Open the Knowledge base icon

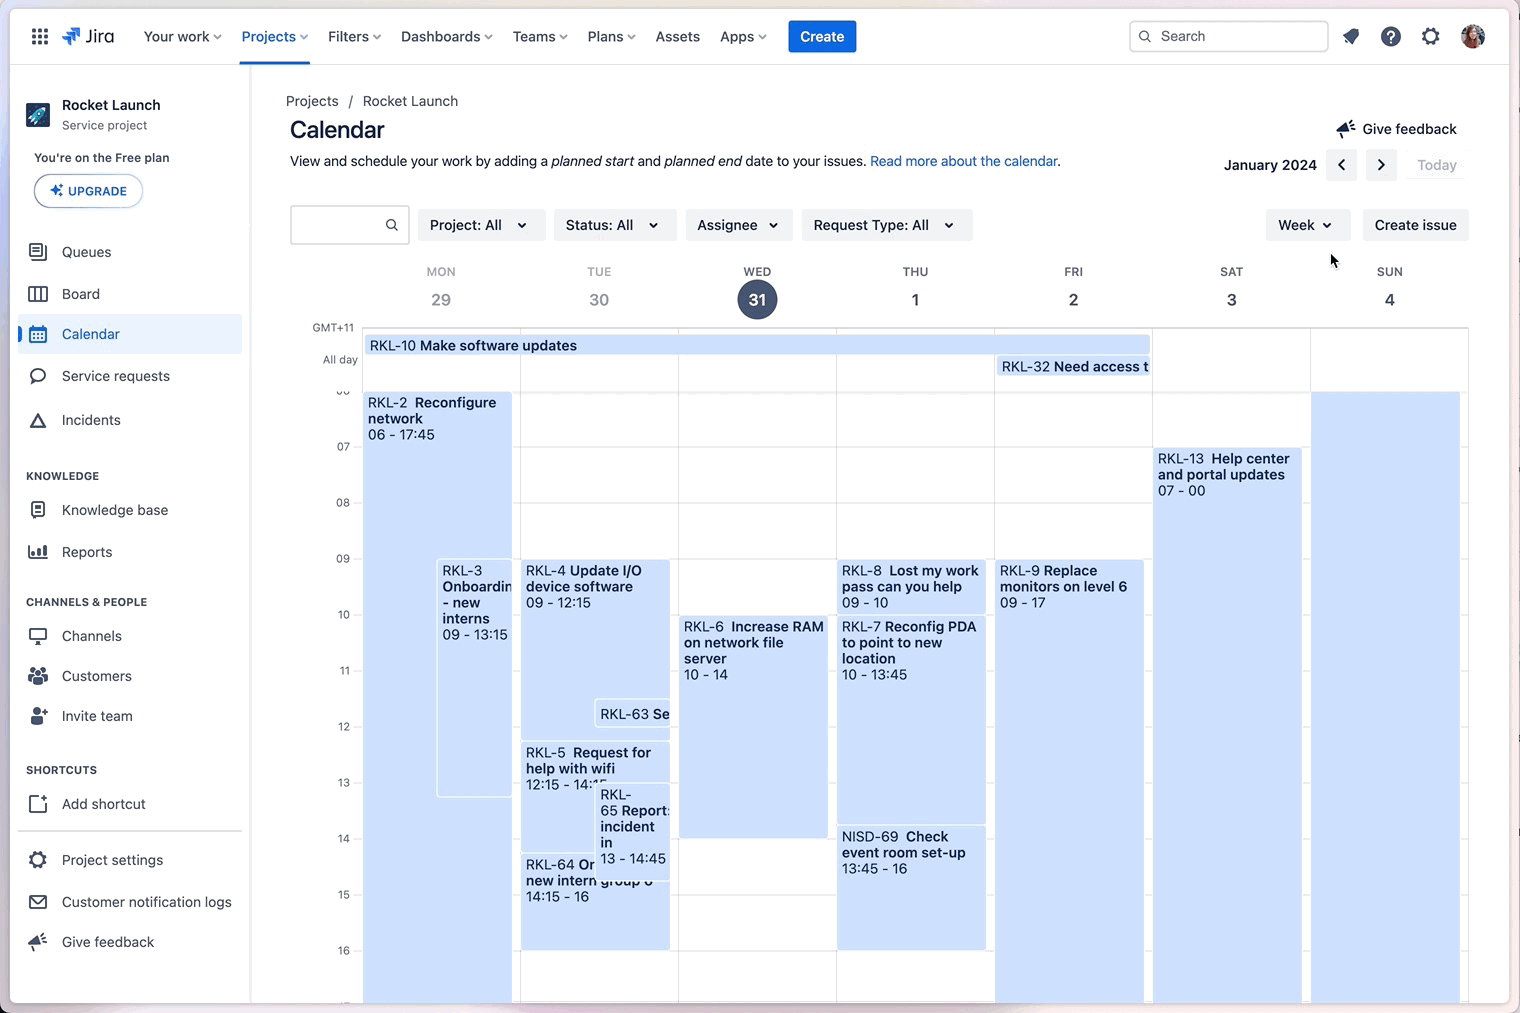tap(38, 510)
